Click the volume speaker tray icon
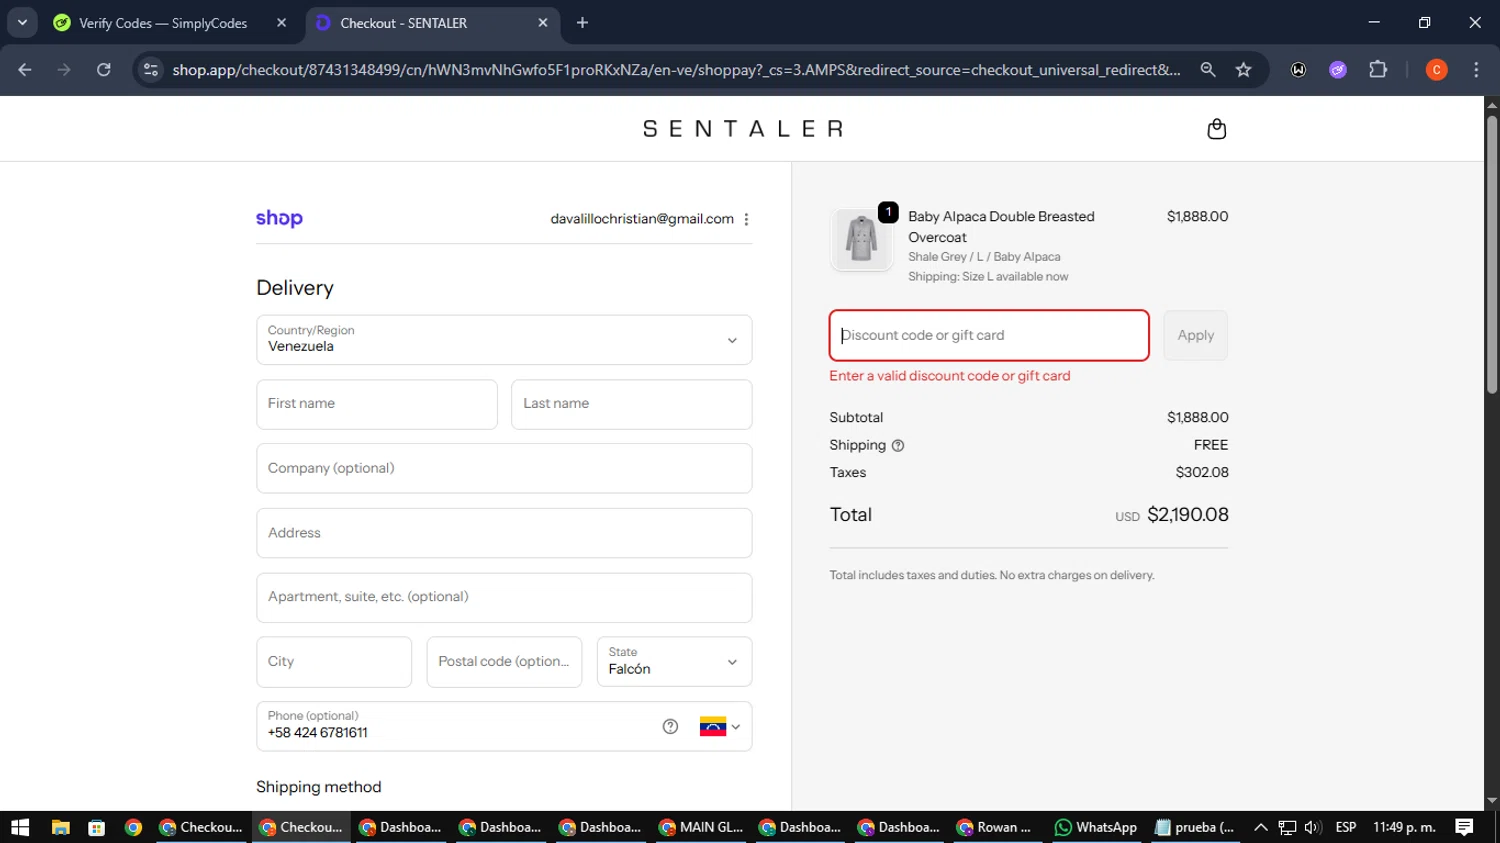1500x843 pixels. point(1313,827)
